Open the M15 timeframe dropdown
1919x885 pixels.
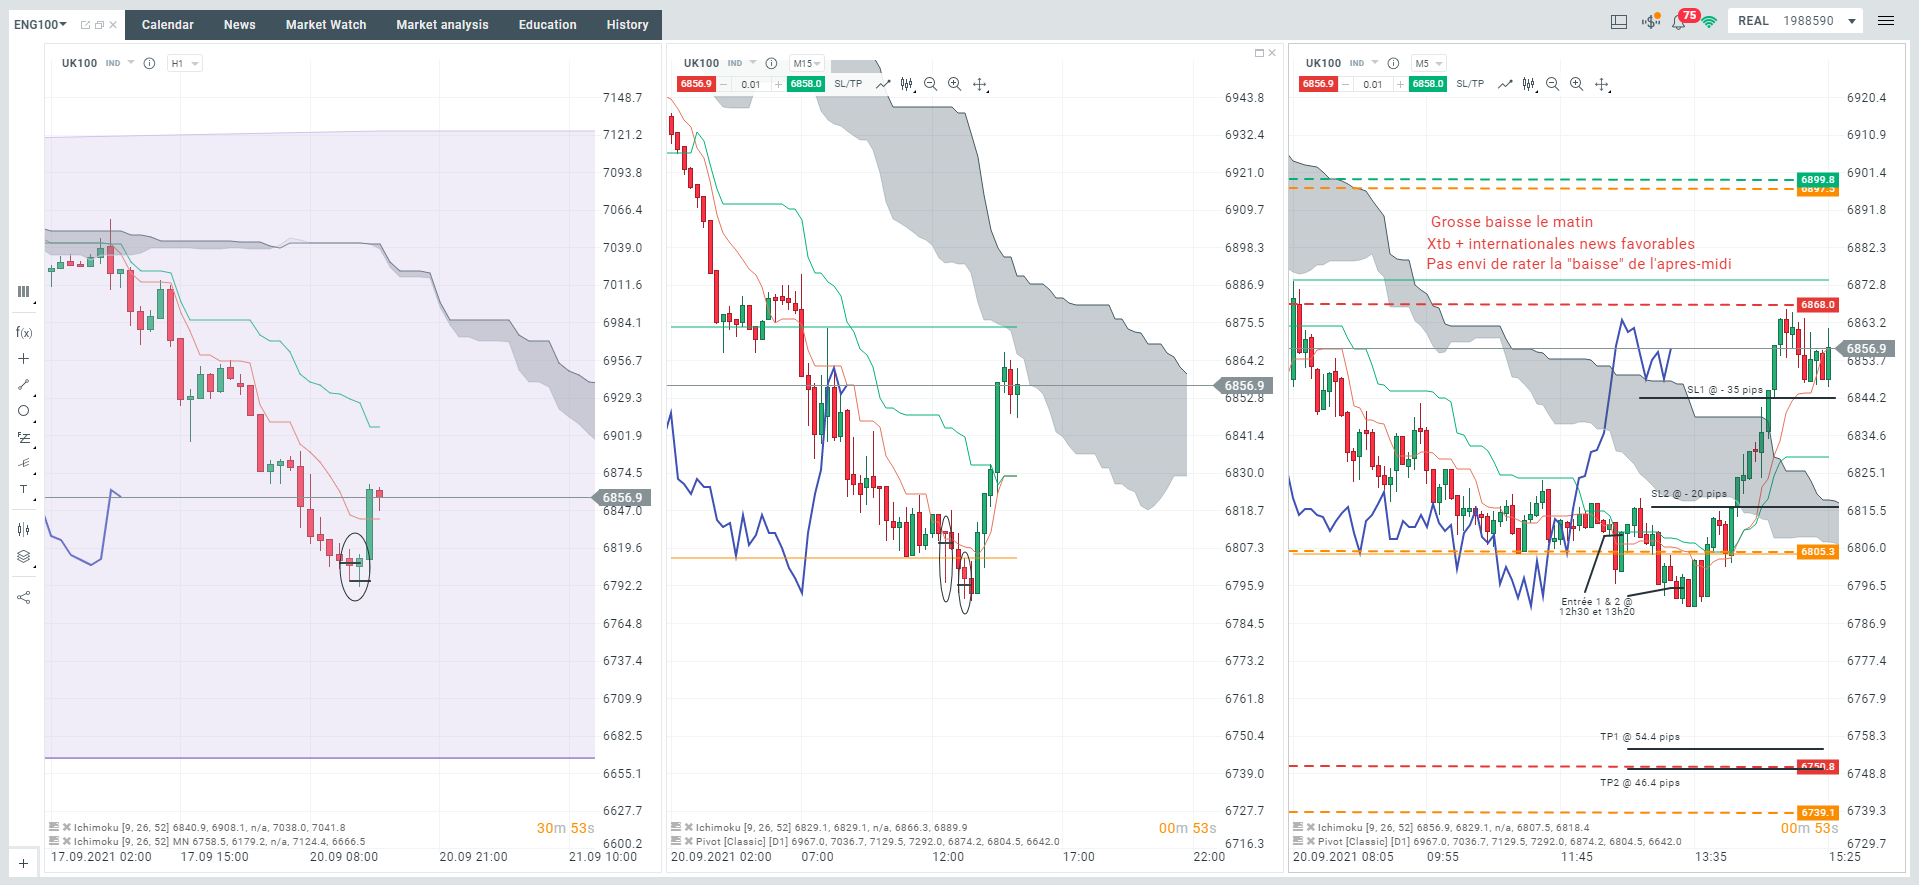[806, 63]
